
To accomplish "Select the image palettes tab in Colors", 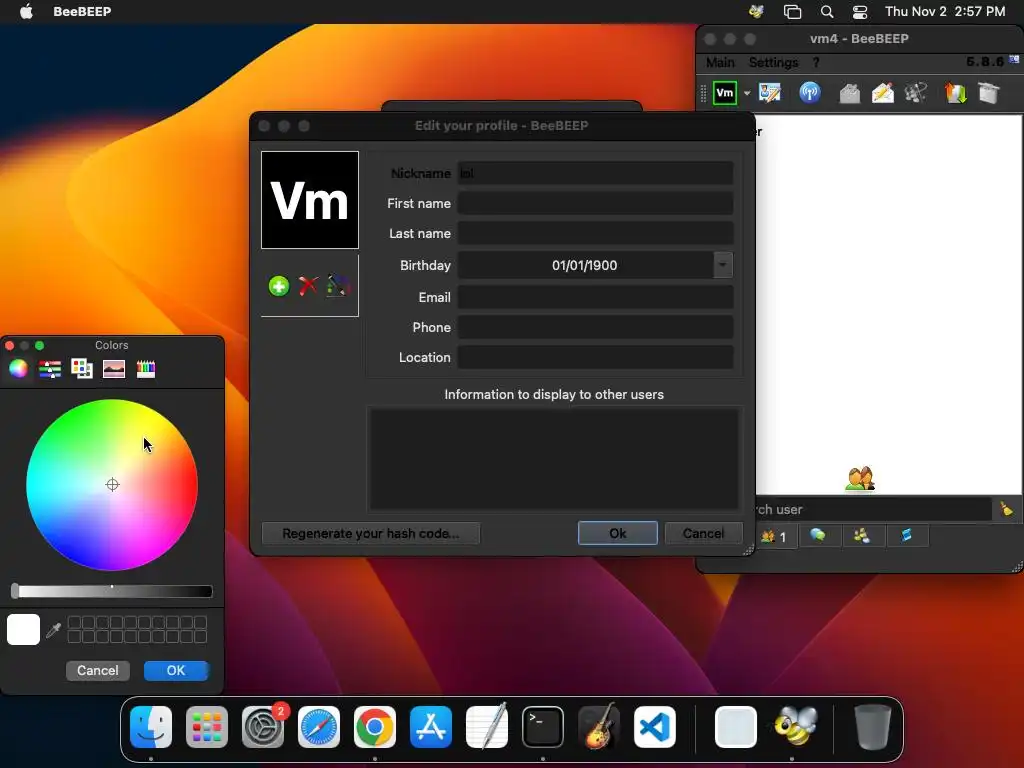I will 114,369.
